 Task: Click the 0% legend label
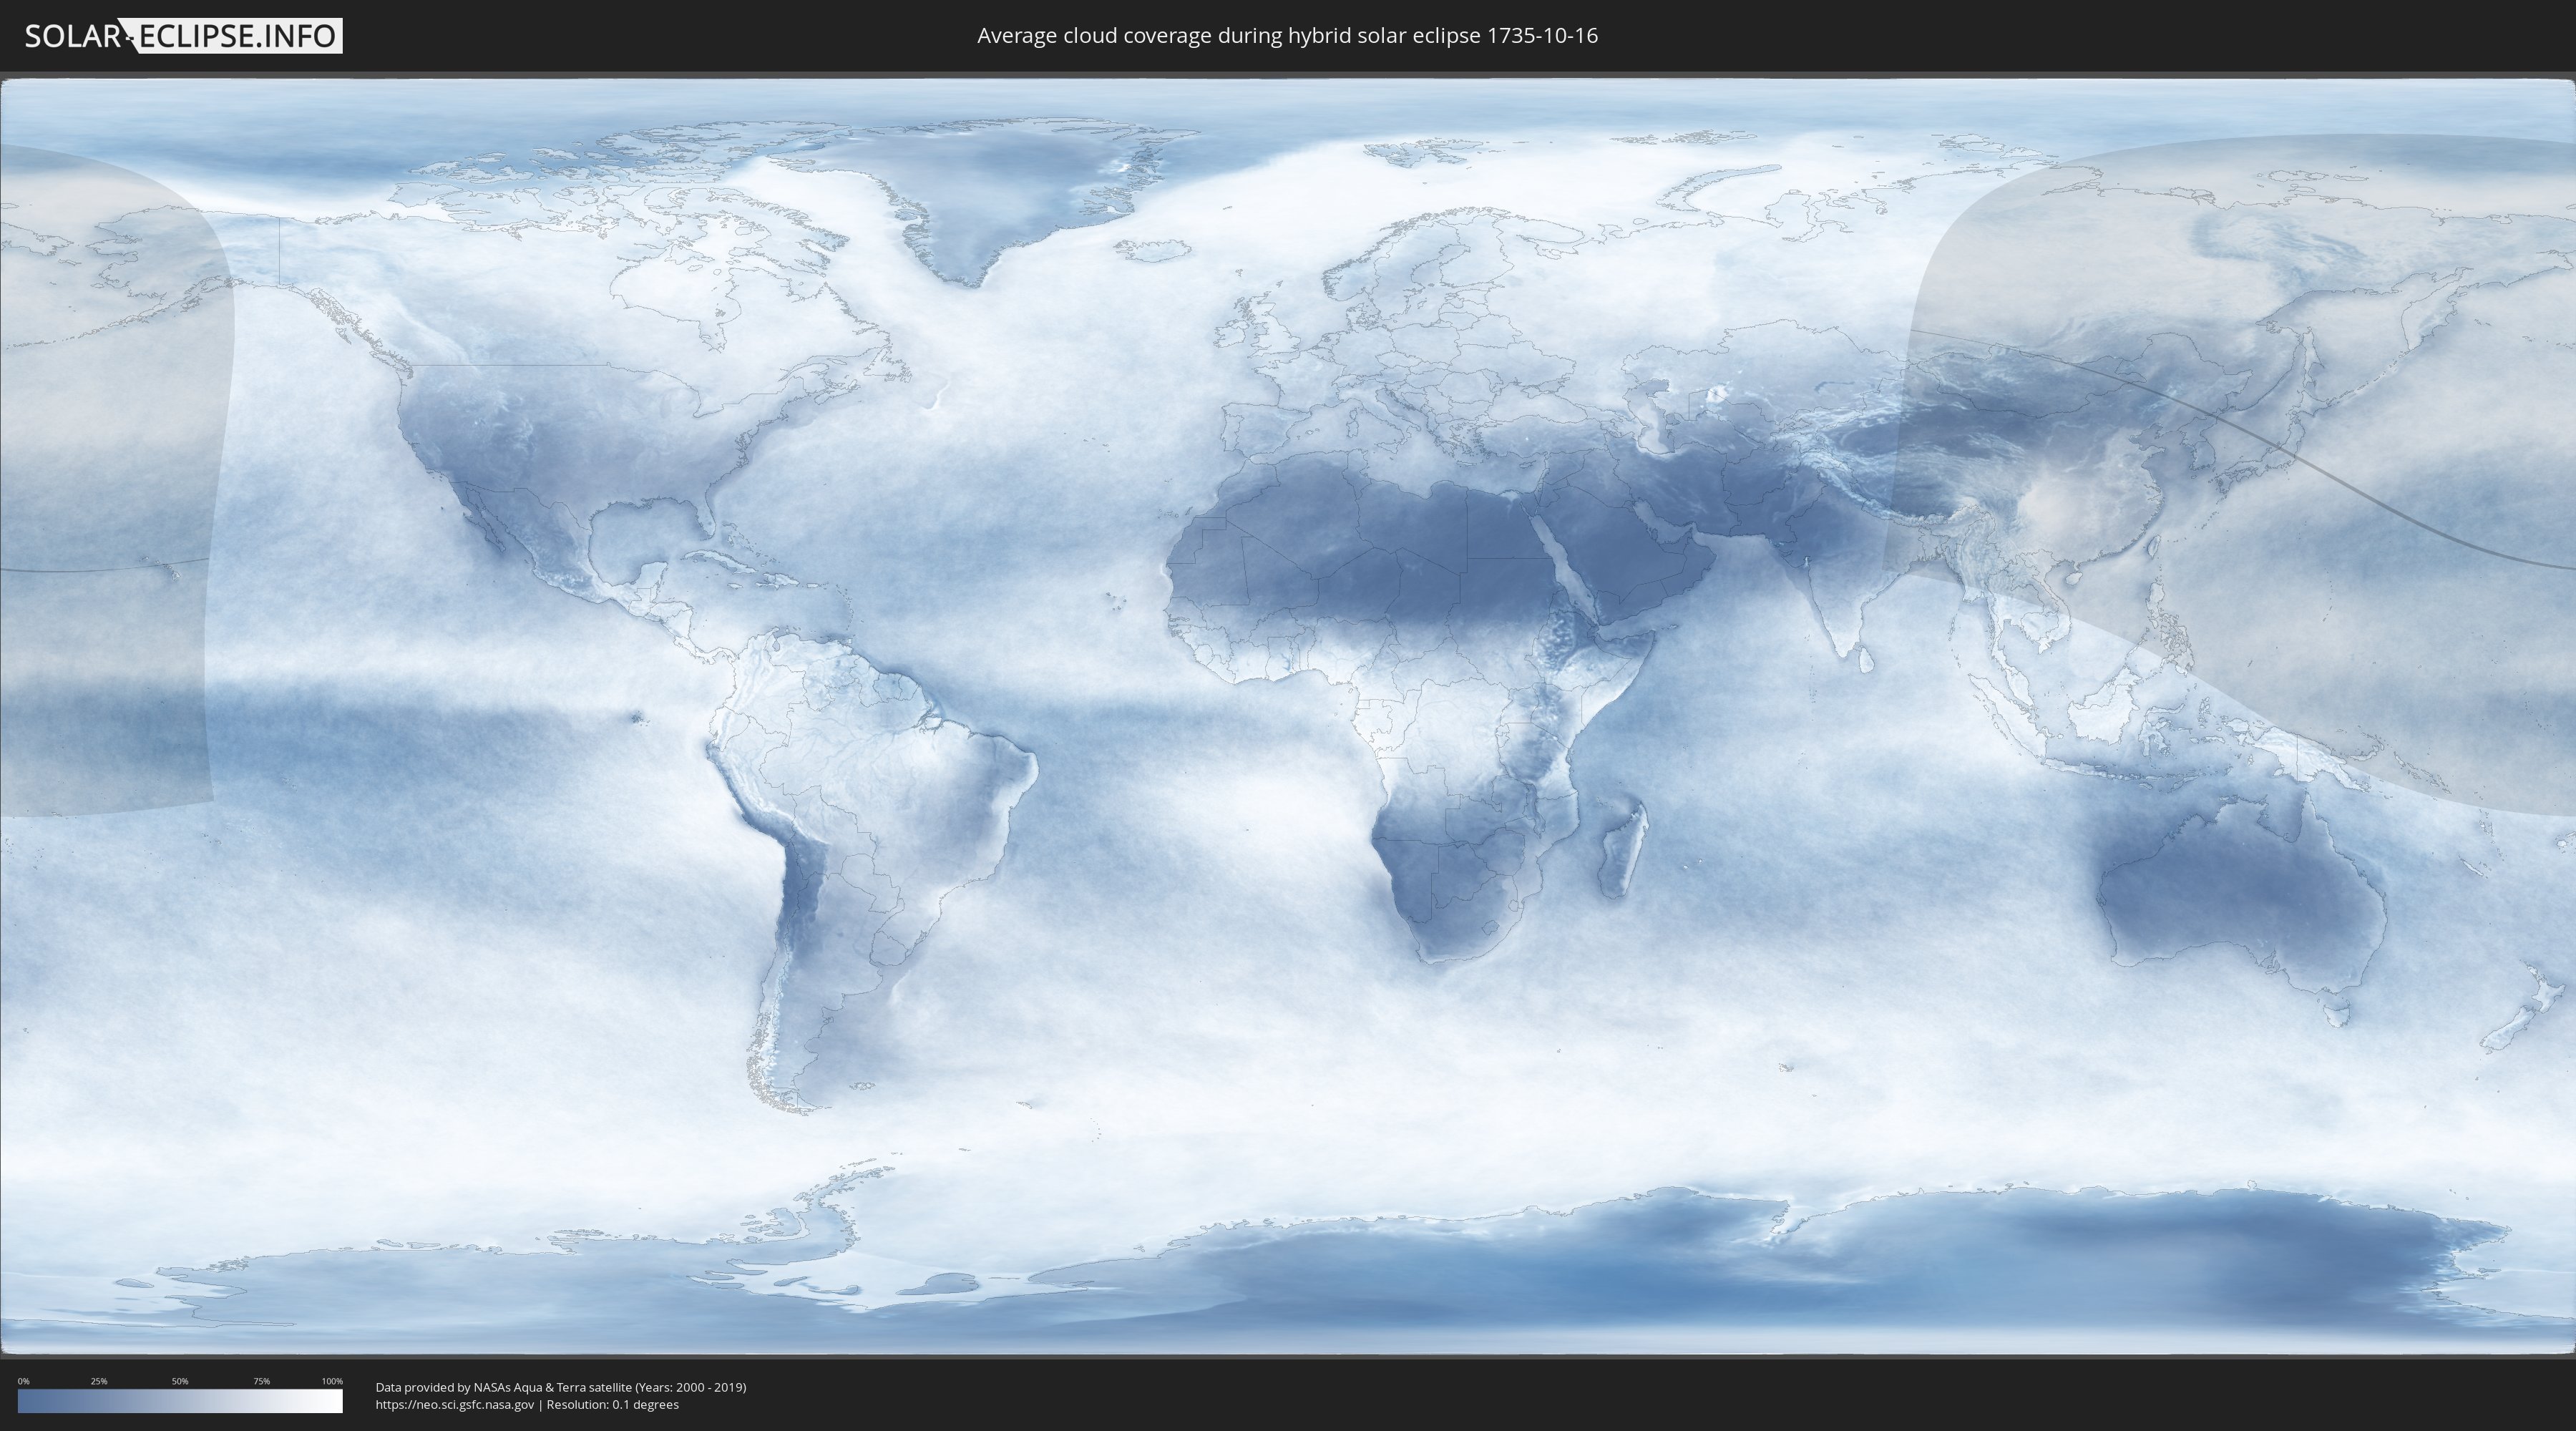[x=23, y=1381]
